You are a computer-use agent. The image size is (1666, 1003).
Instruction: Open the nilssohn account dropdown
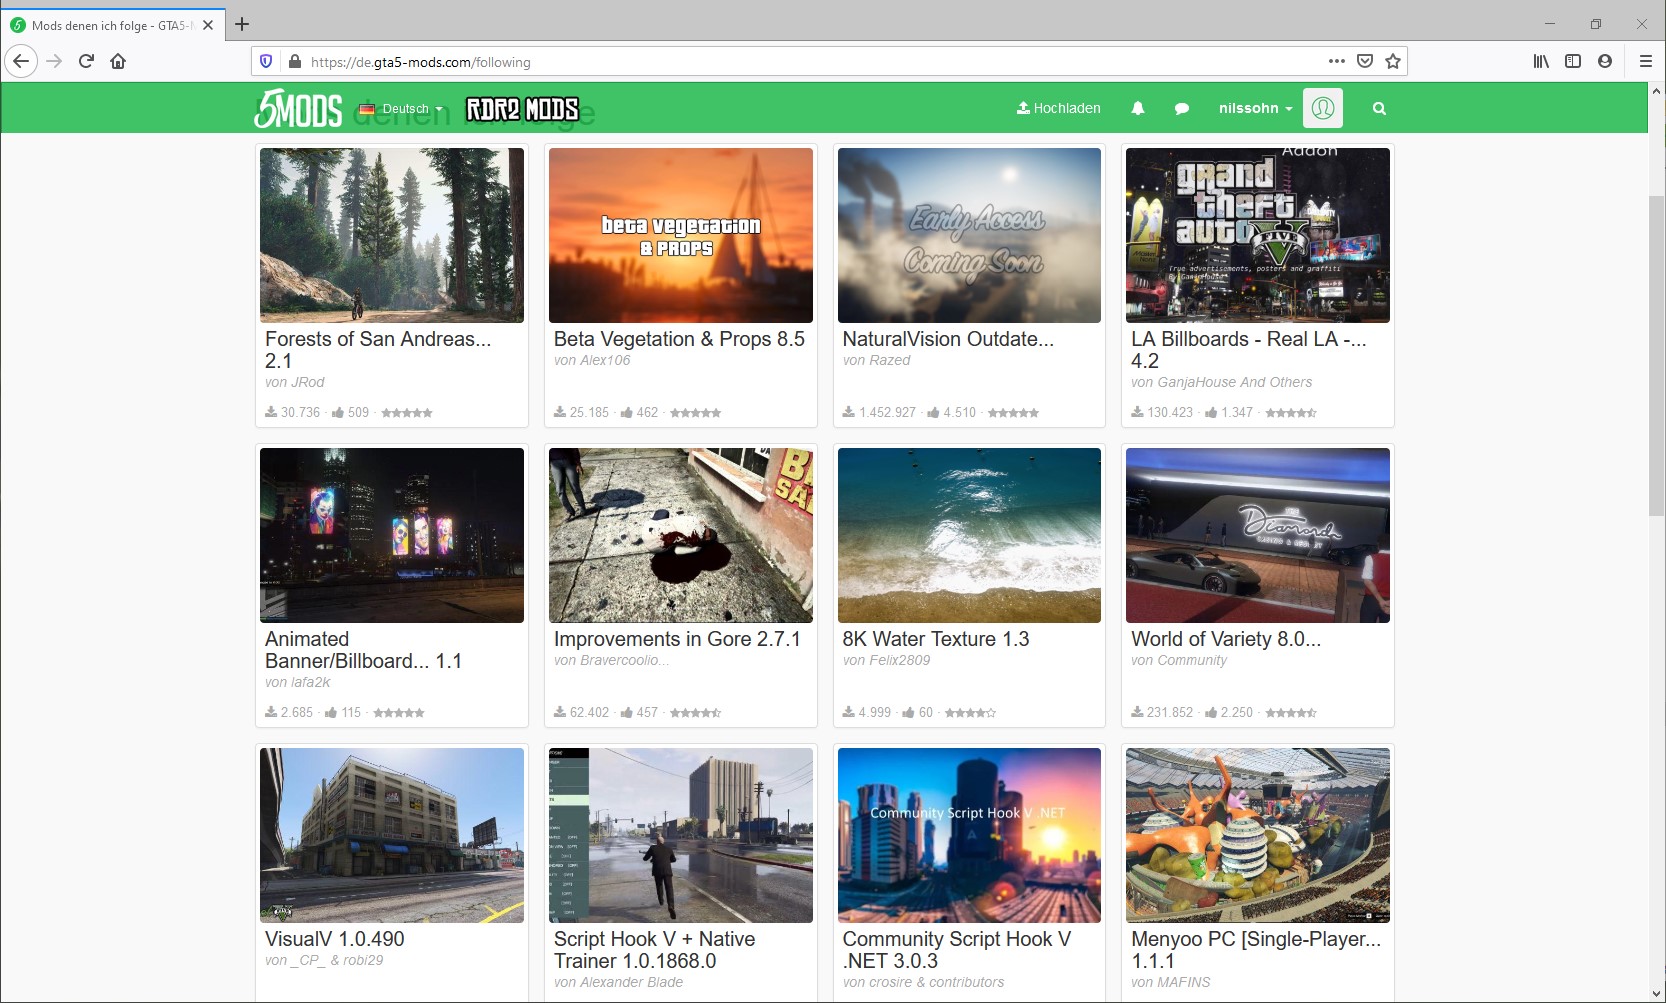tap(1255, 108)
